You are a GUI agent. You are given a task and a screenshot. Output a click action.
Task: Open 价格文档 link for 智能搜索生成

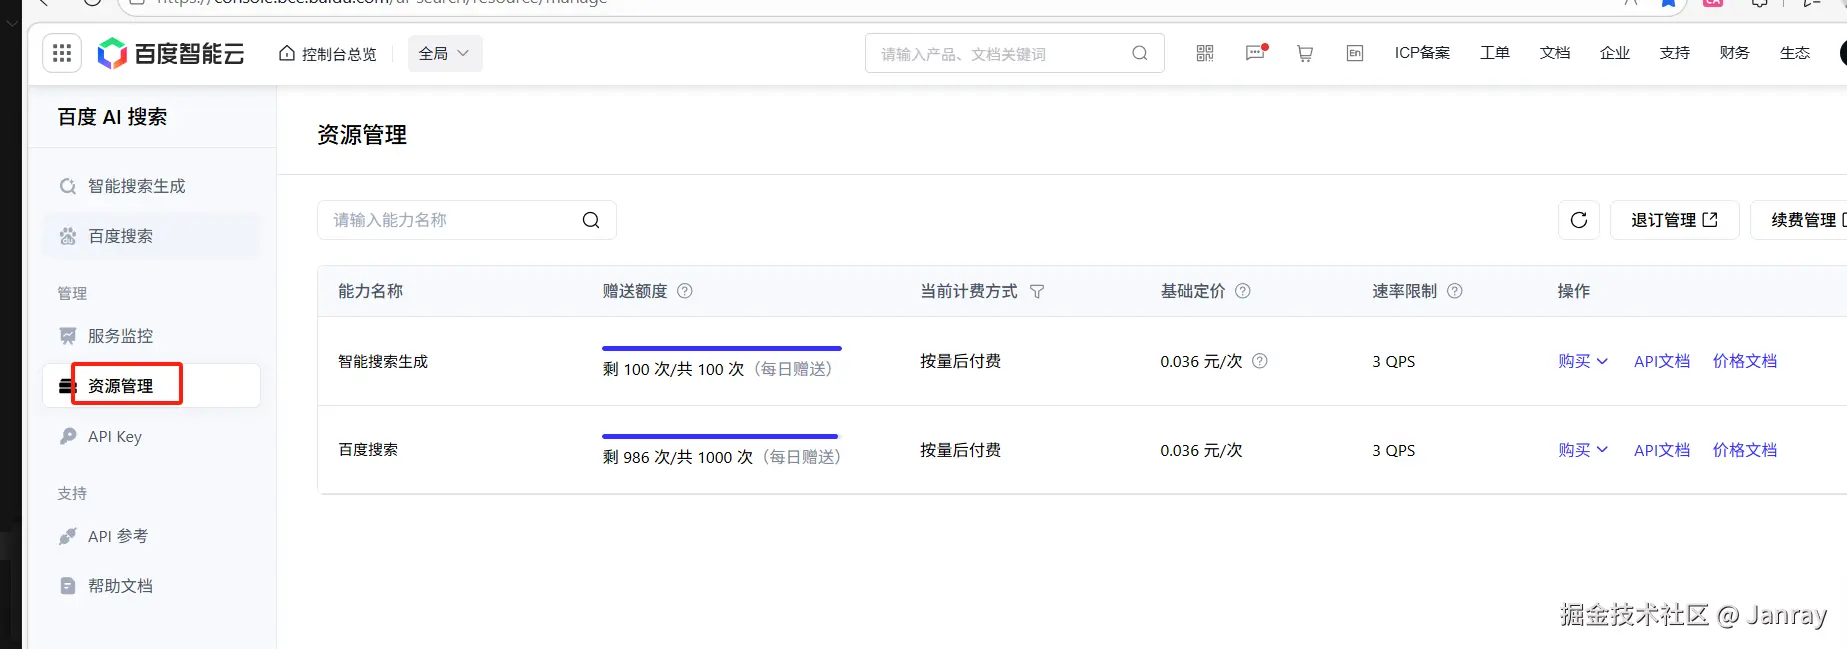pyautogui.click(x=1745, y=361)
